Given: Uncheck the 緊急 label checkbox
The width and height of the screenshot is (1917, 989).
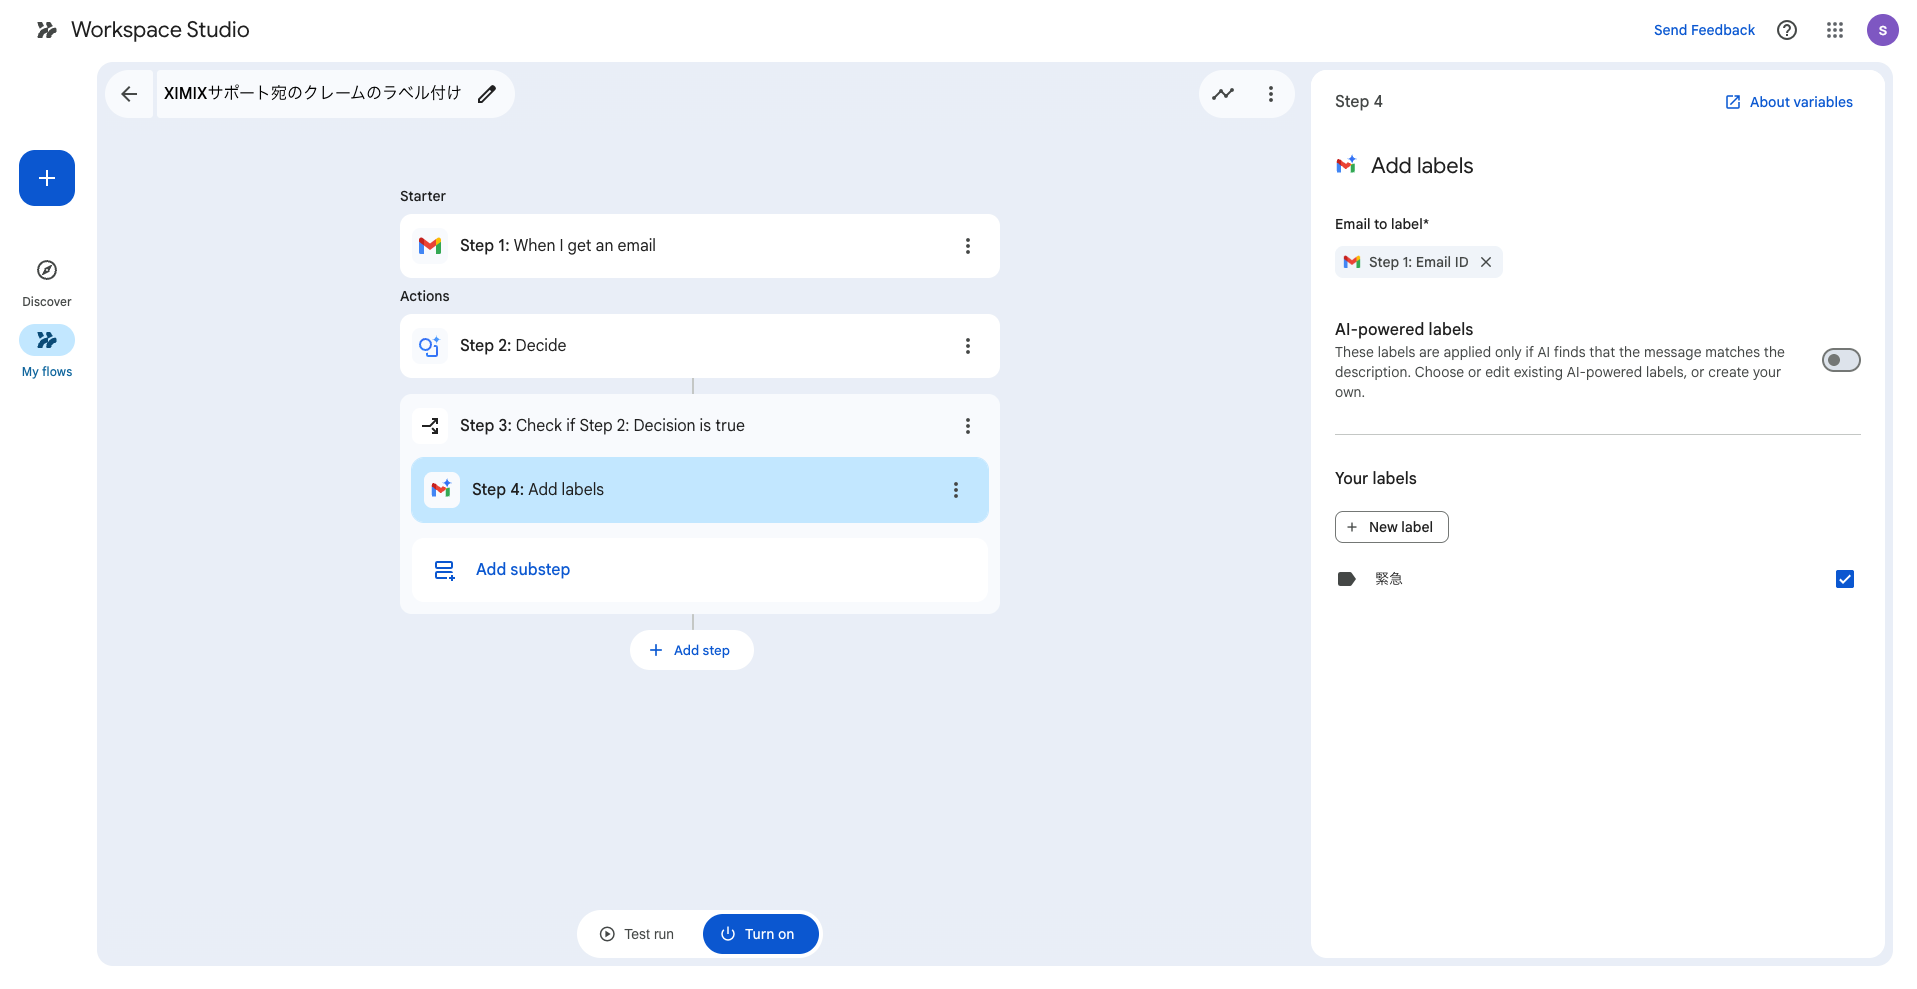Looking at the screenshot, I should click(x=1844, y=579).
